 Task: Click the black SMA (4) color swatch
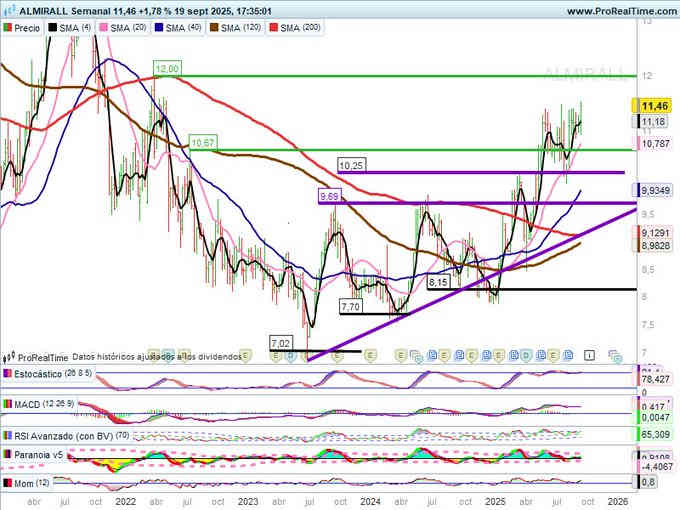click(52, 28)
